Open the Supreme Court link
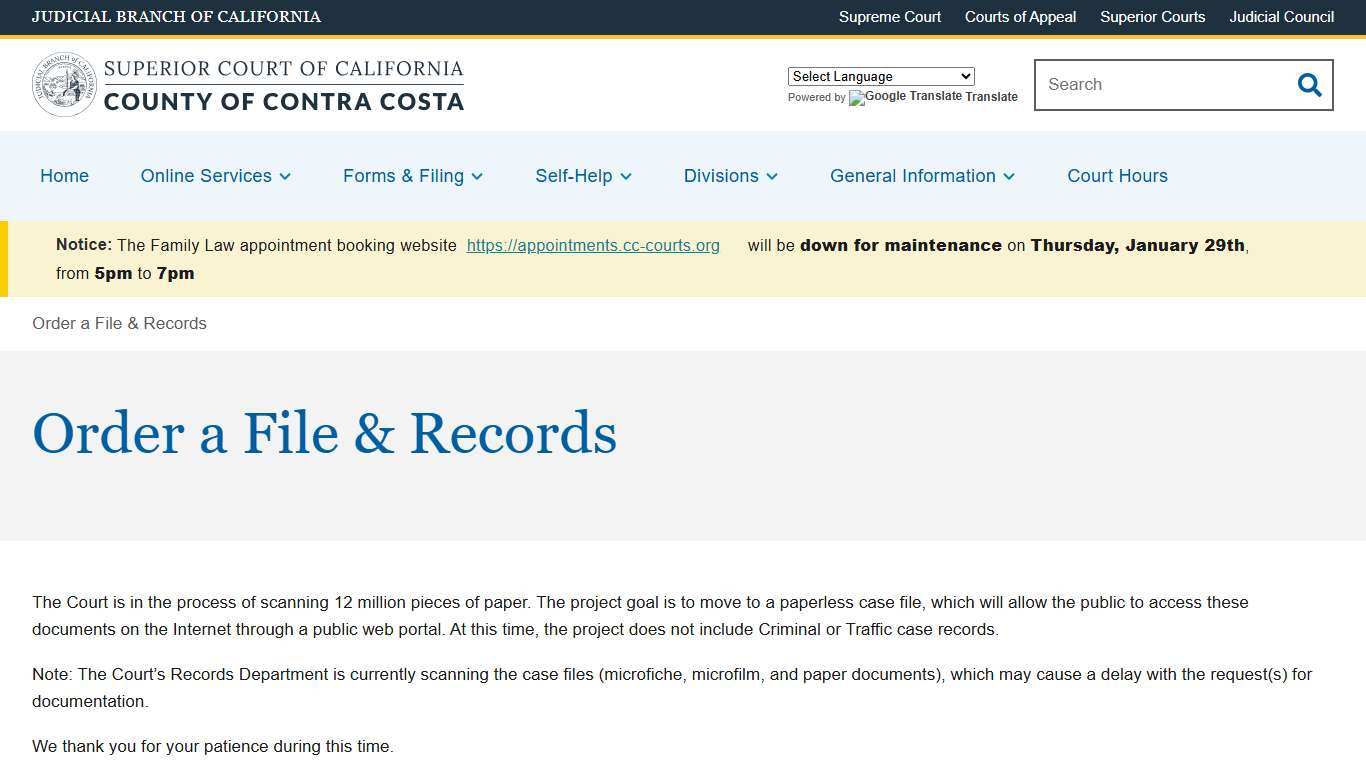This screenshot has width=1366, height=768. point(889,17)
